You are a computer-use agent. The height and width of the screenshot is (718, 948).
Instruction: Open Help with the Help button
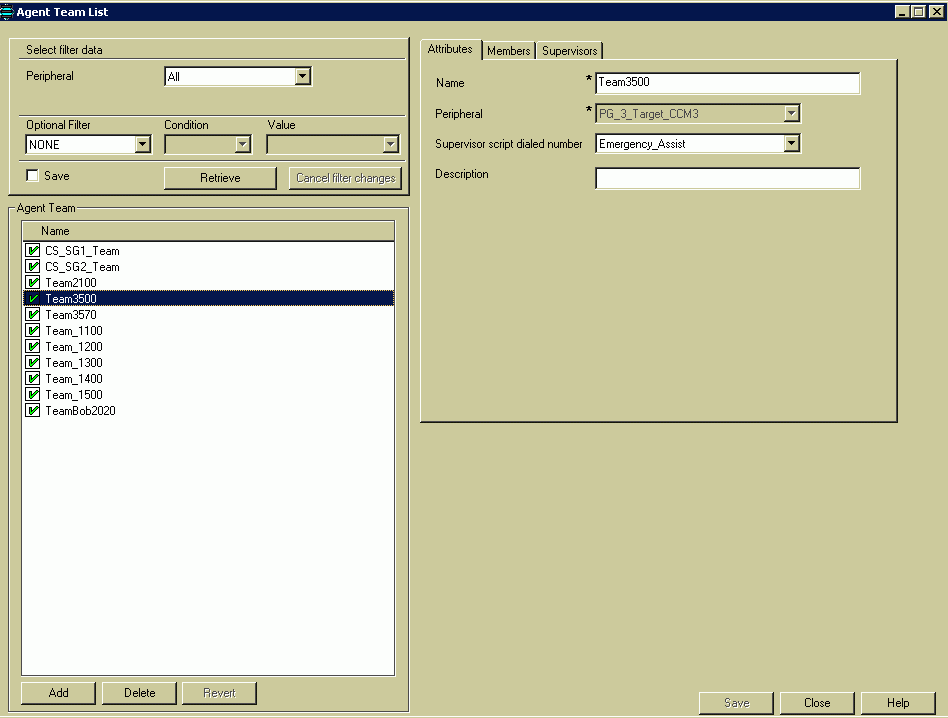click(898, 703)
